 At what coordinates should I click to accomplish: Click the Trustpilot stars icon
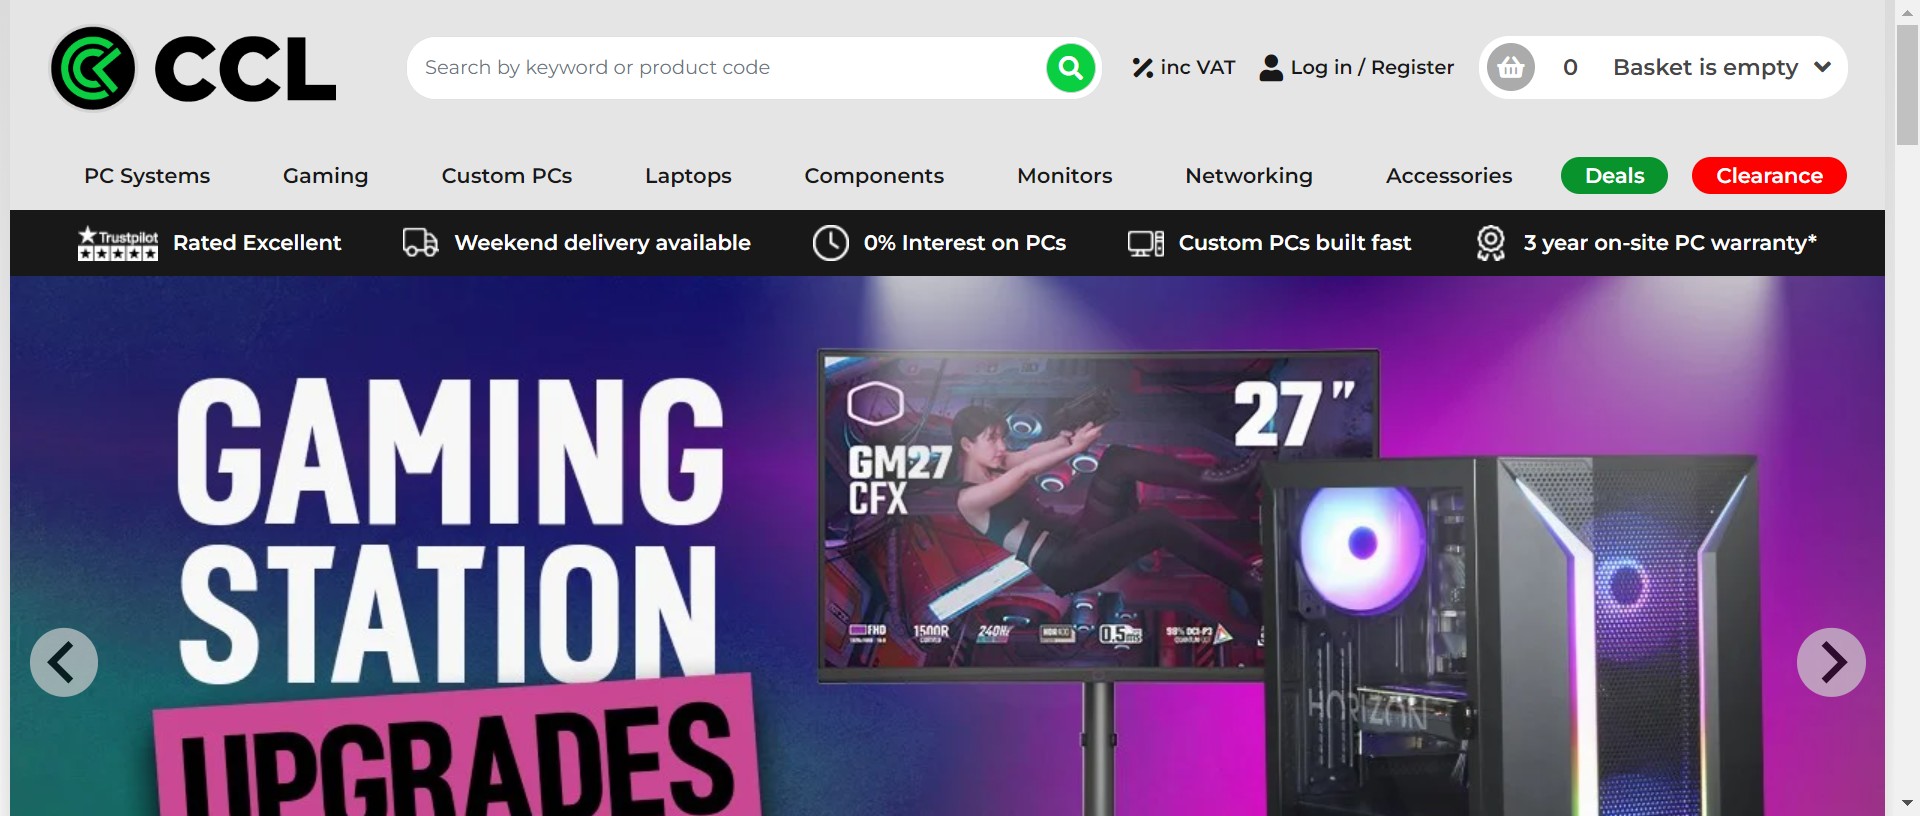pyautogui.click(x=118, y=243)
